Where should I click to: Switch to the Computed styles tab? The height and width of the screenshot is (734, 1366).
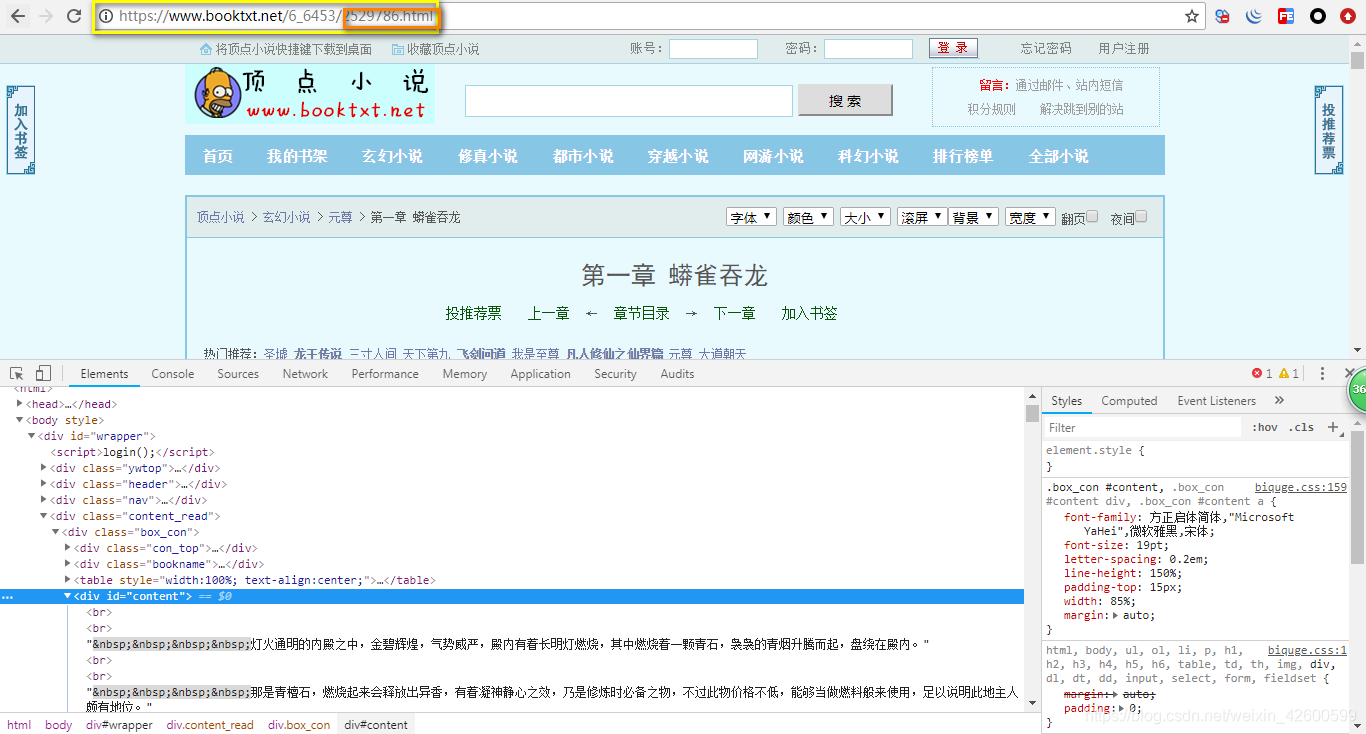click(1129, 400)
